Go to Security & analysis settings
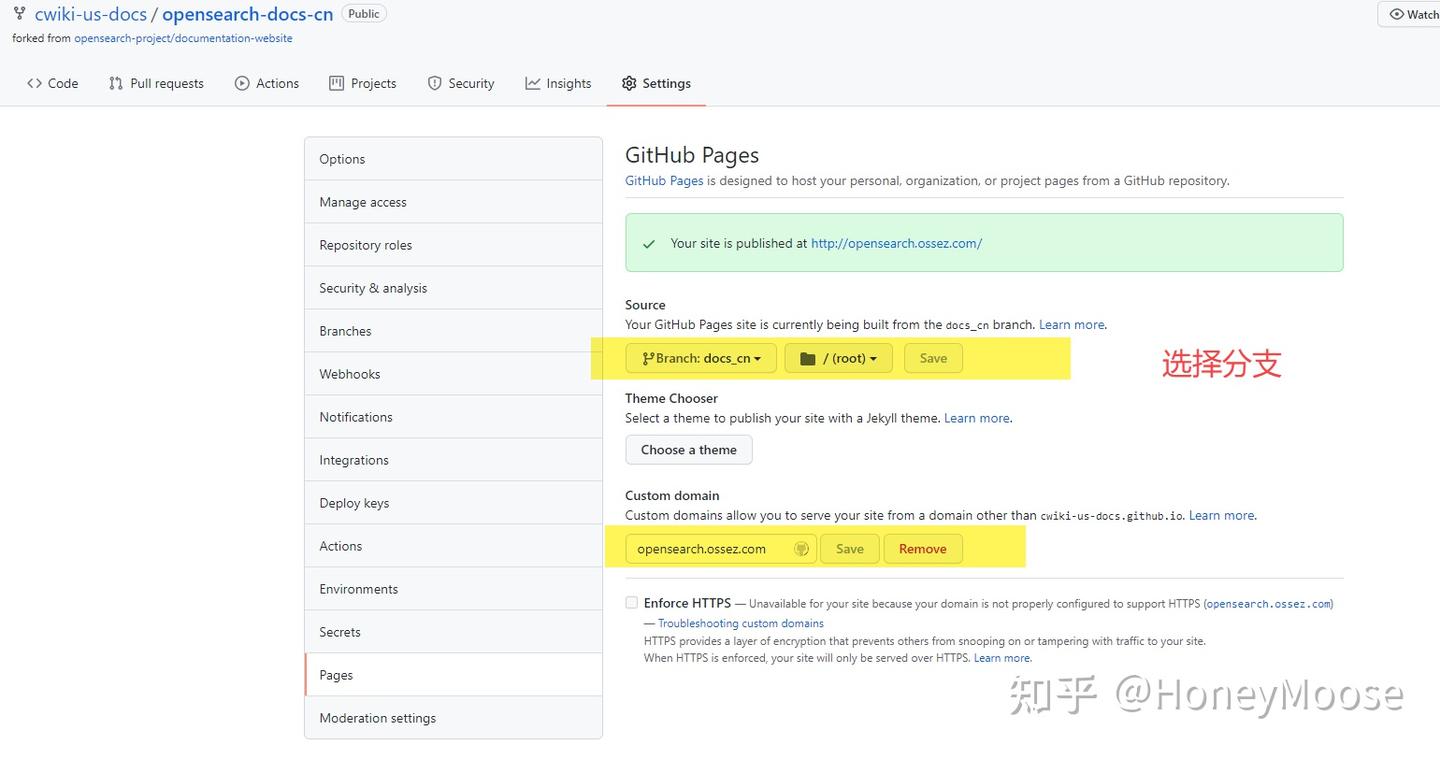 coord(453,288)
